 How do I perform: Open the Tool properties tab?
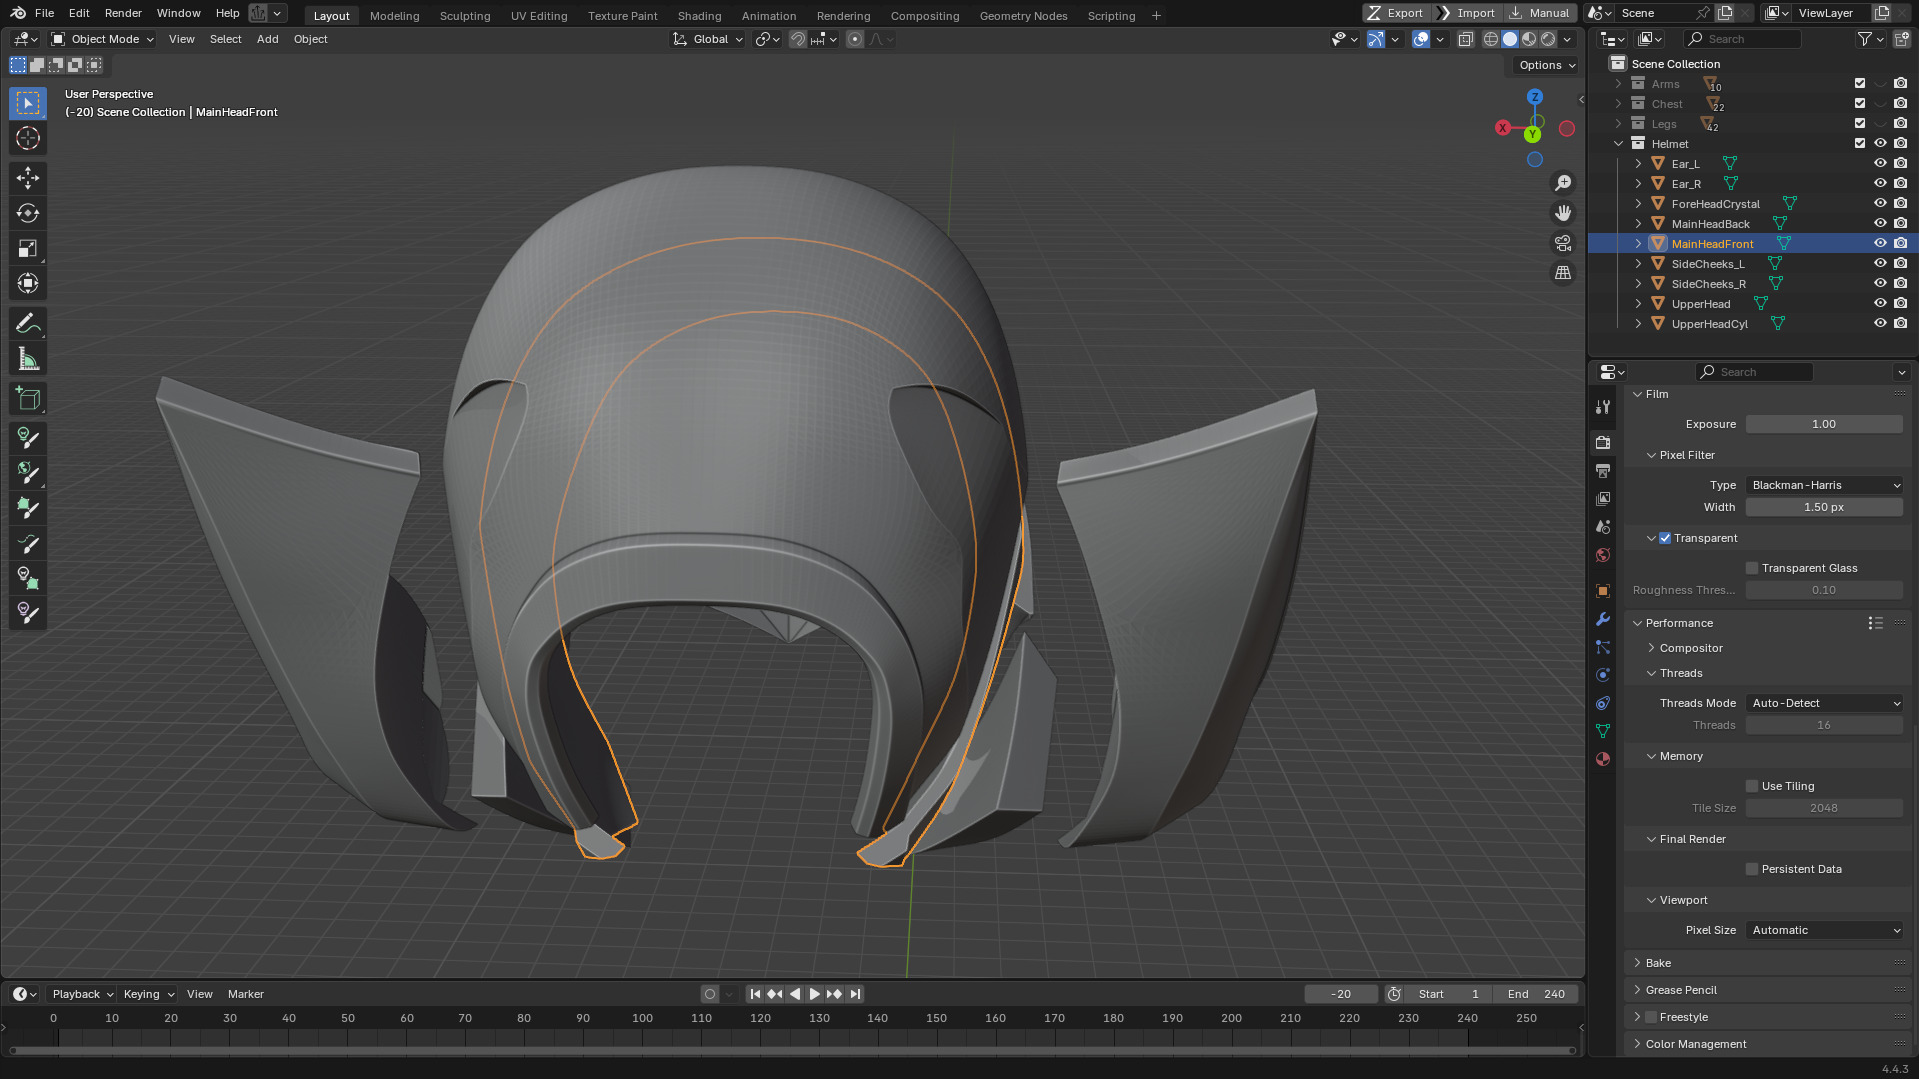point(1603,407)
